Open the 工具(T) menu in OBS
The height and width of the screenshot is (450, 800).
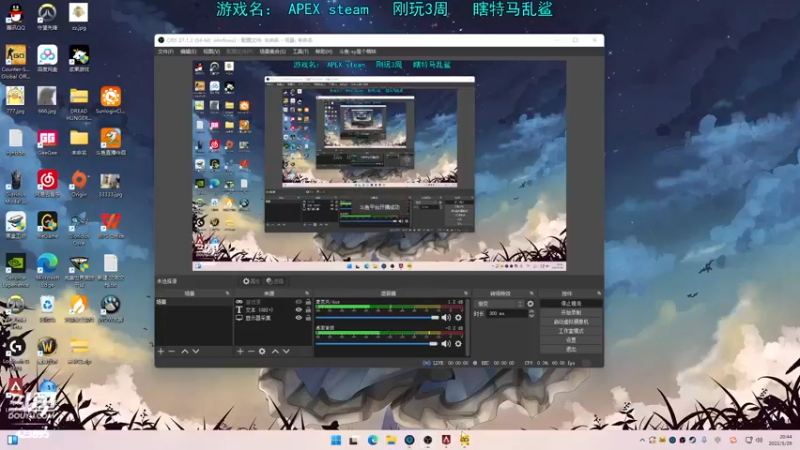click(x=300, y=52)
